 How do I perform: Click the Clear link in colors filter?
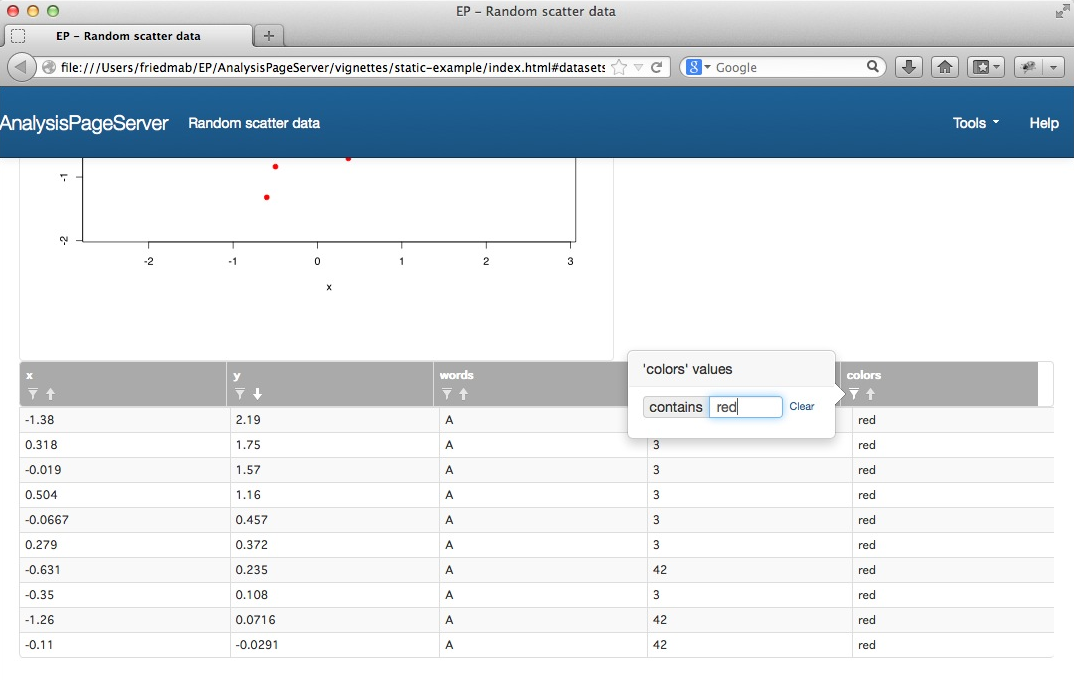801,407
